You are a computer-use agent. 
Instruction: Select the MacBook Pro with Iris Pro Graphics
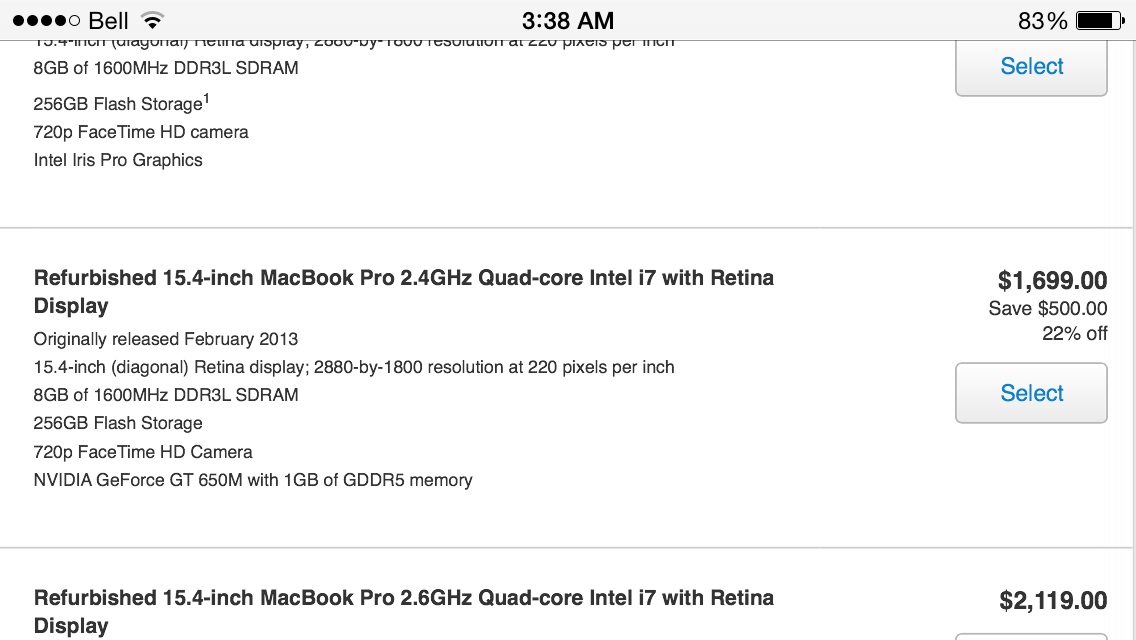coord(1031,67)
